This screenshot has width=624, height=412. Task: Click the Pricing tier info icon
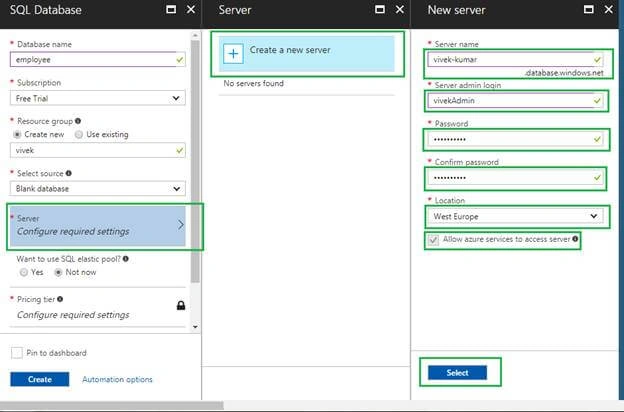60,299
